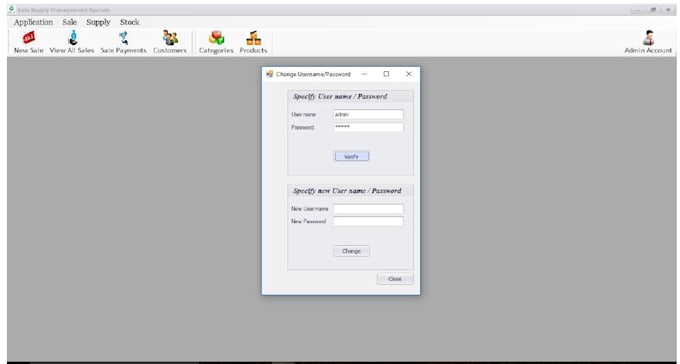Focus the User name field containing admin

pyautogui.click(x=368, y=115)
